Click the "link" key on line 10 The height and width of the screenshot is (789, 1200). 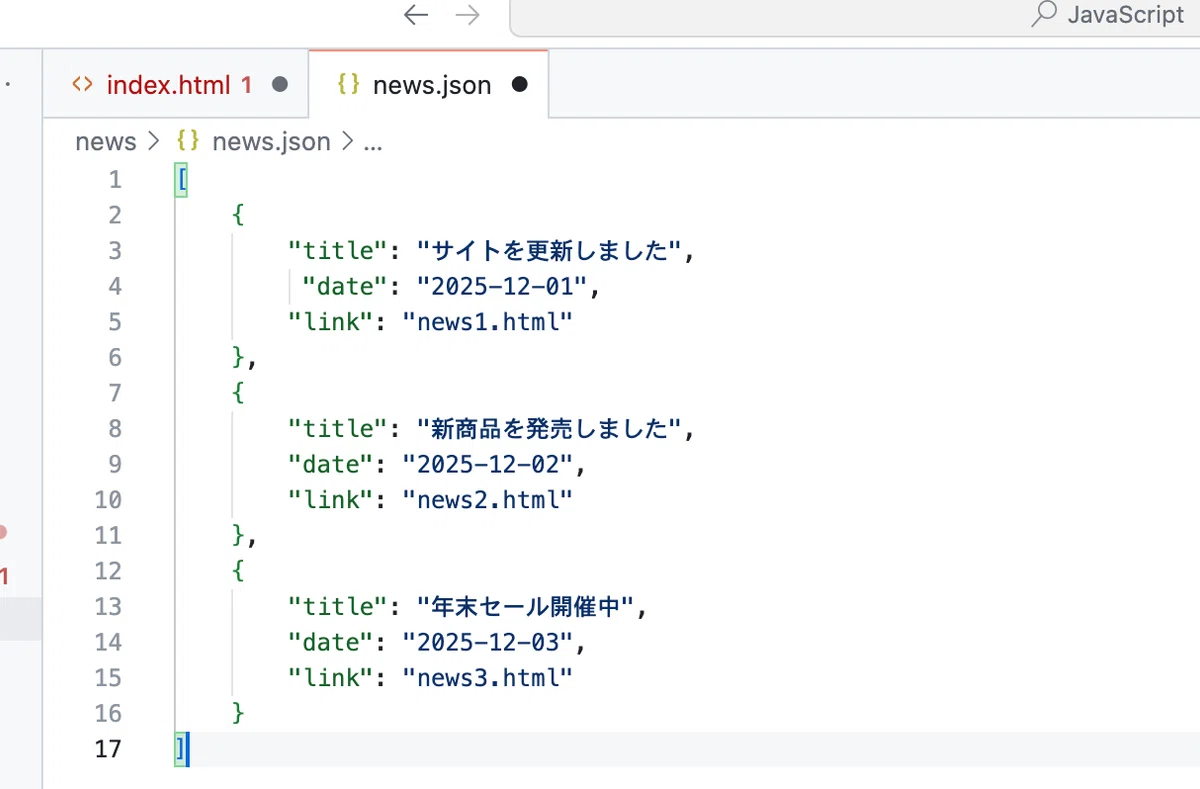[330, 500]
